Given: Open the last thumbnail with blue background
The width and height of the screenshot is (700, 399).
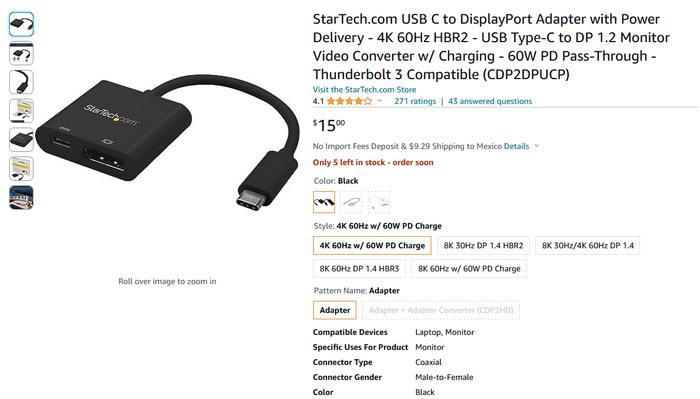Looking at the screenshot, I should coord(21,198).
